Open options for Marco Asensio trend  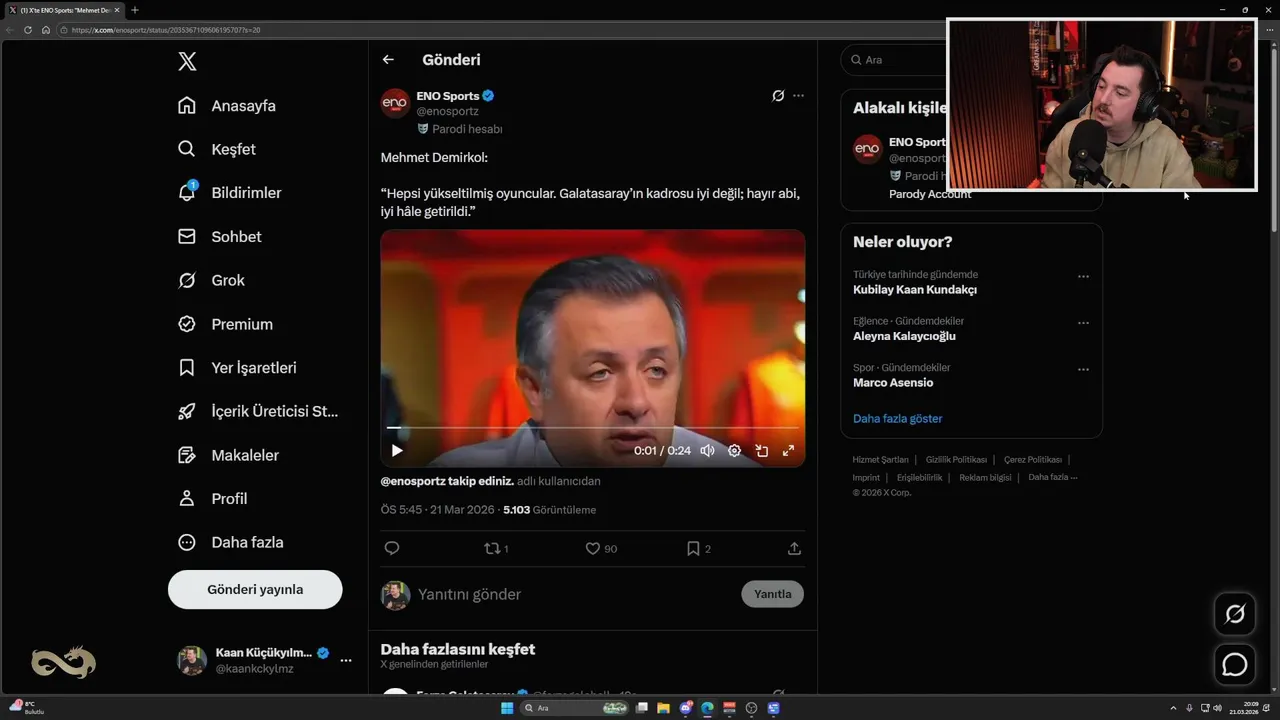[x=1083, y=370]
